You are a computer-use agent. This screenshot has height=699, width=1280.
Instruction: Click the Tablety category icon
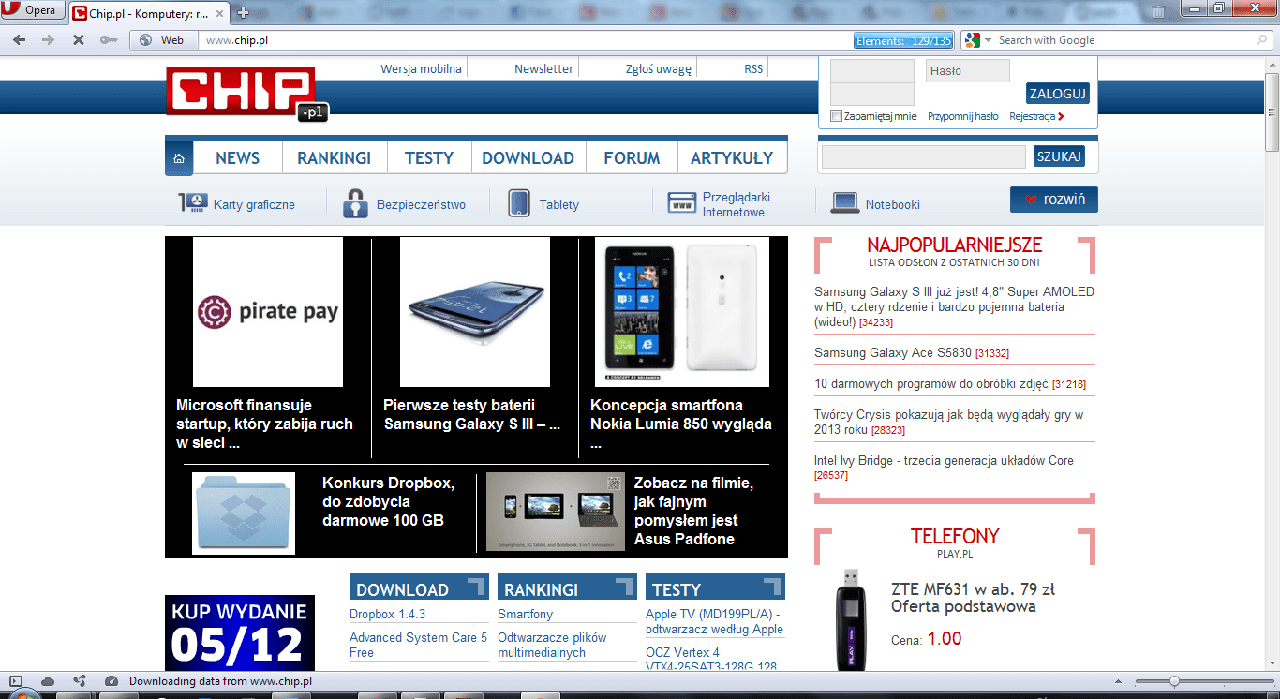(519, 203)
